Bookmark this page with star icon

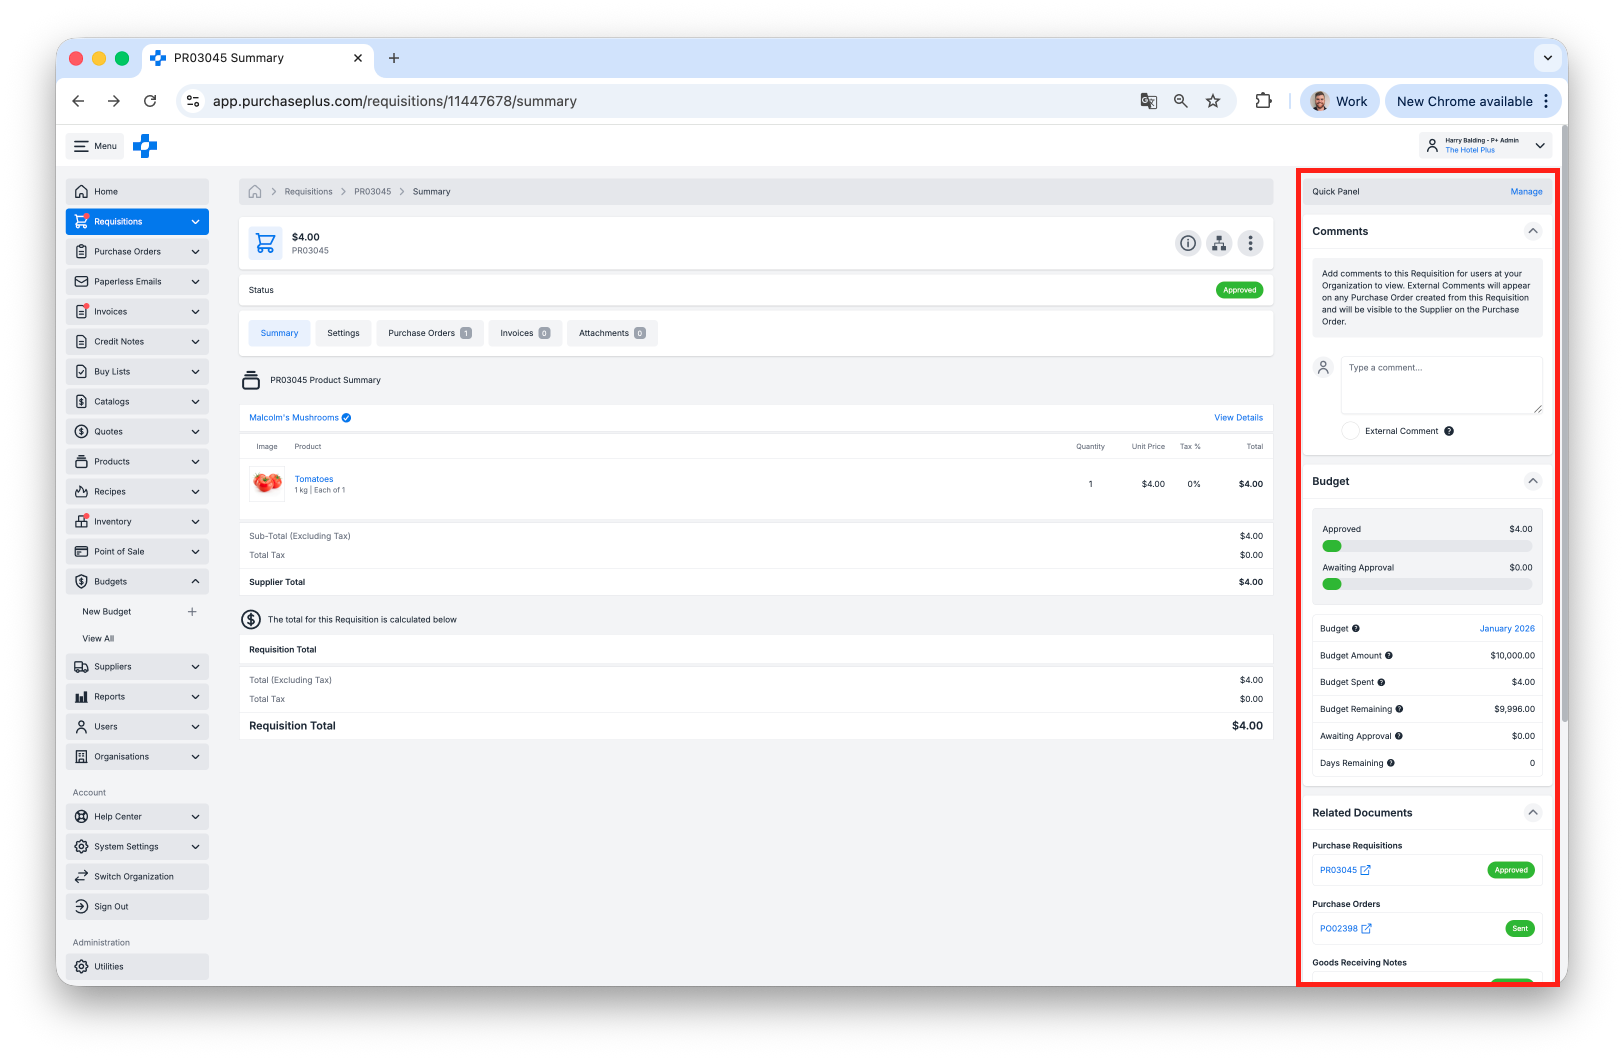(1213, 101)
